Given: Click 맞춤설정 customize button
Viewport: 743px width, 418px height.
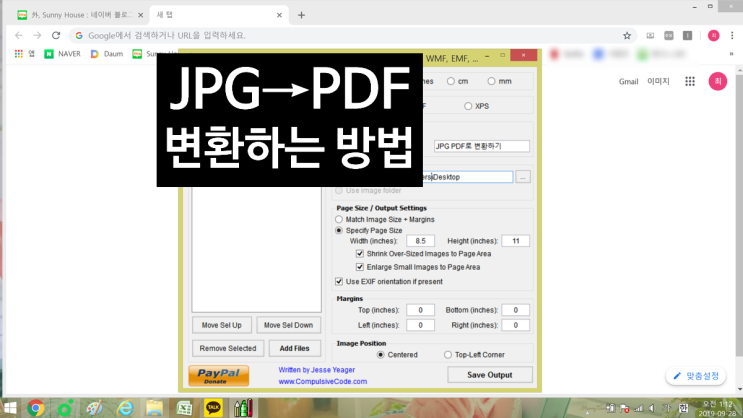Looking at the screenshot, I should 696,376.
